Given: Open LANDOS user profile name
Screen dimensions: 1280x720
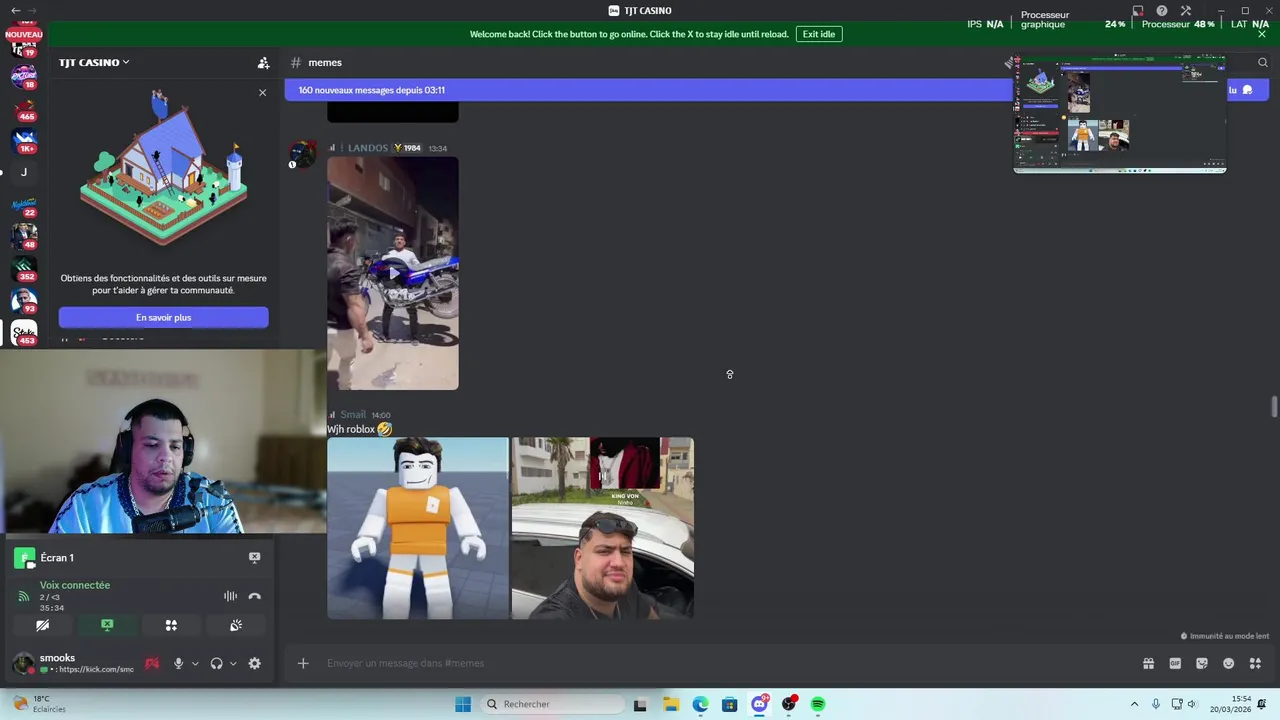Looking at the screenshot, I should tap(369, 148).
